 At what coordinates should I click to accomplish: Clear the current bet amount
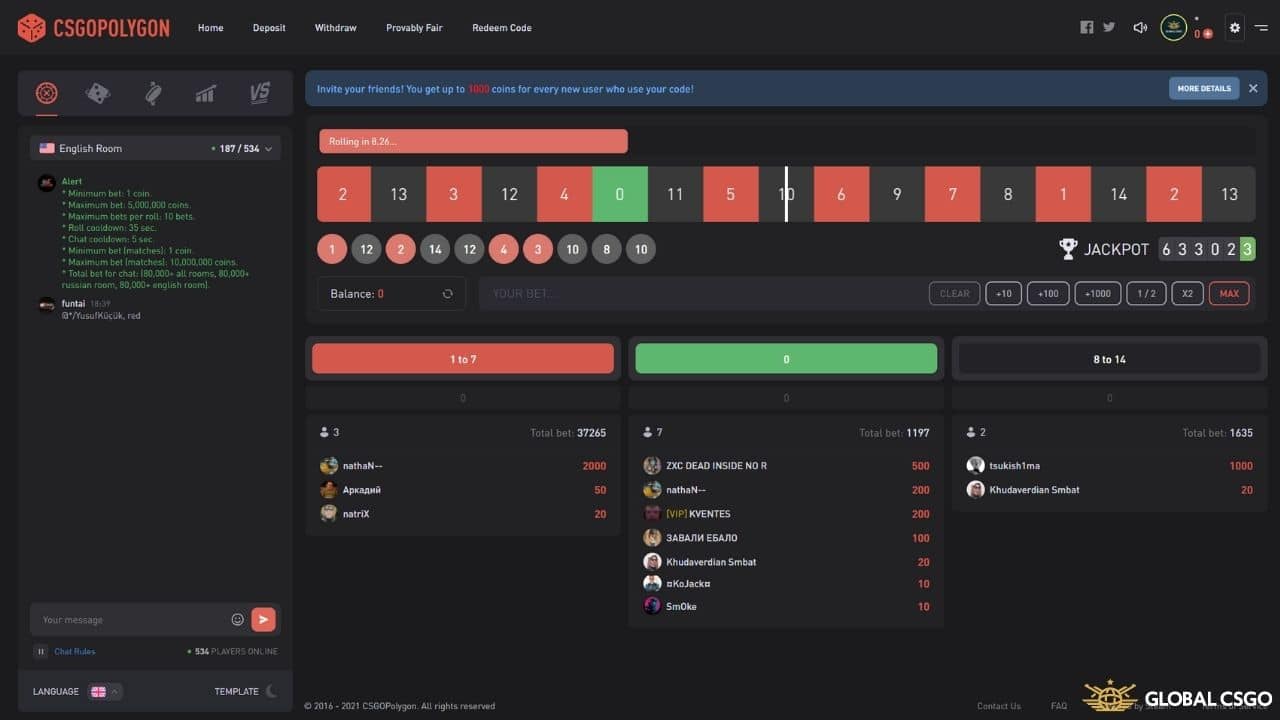[955, 294]
